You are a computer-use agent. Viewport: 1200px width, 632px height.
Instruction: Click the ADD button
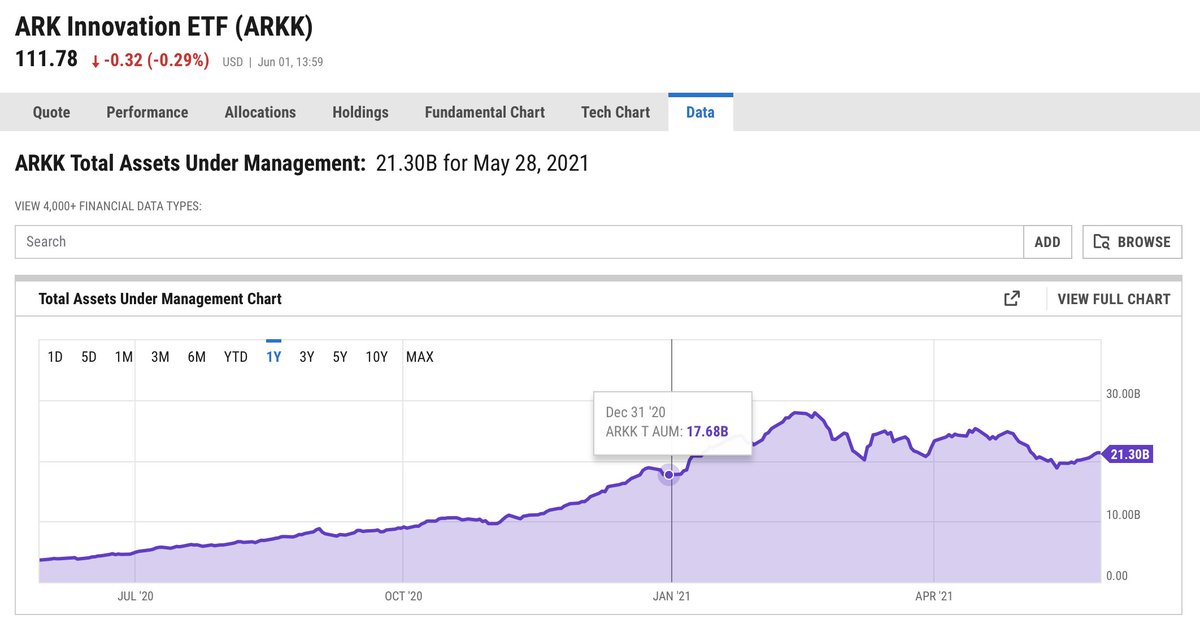pyautogui.click(x=1048, y=242)
